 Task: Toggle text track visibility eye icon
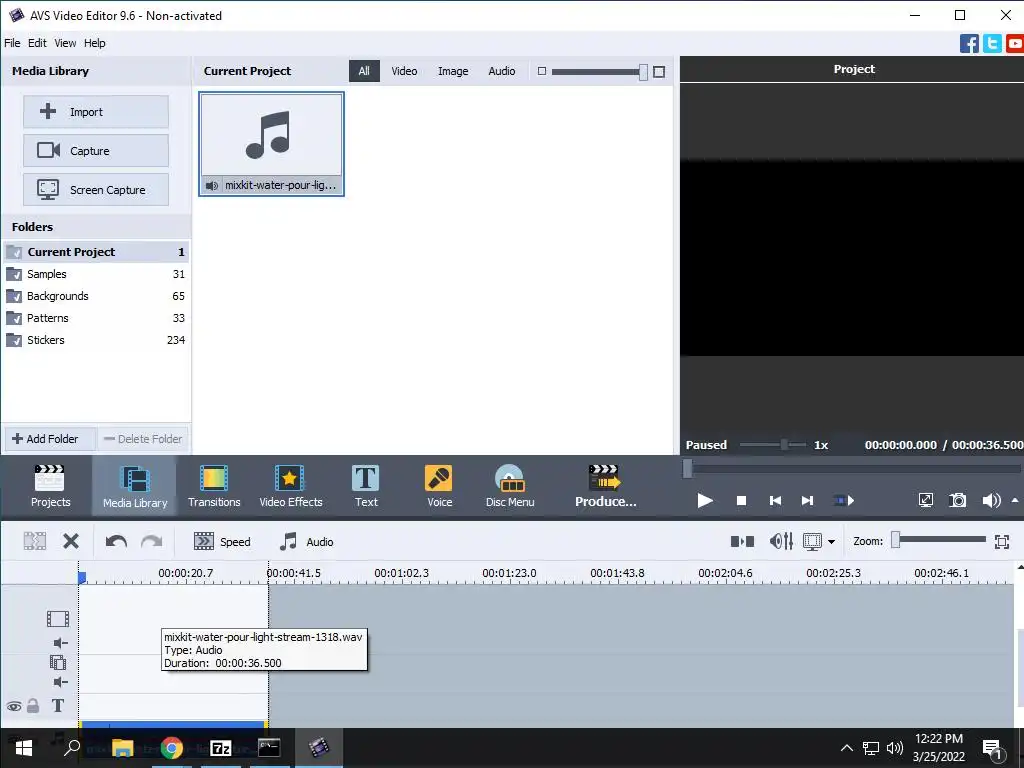pos(14,706)
